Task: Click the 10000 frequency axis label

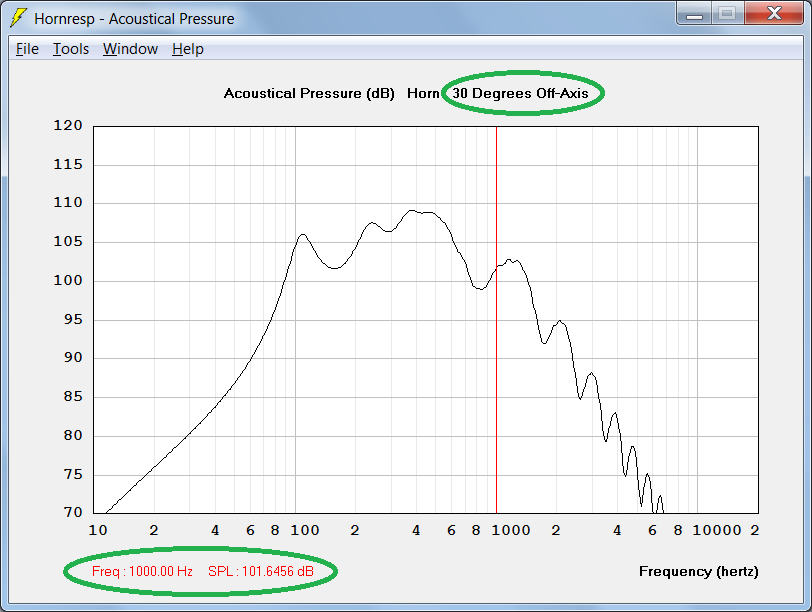Action: tap(717, 530)
